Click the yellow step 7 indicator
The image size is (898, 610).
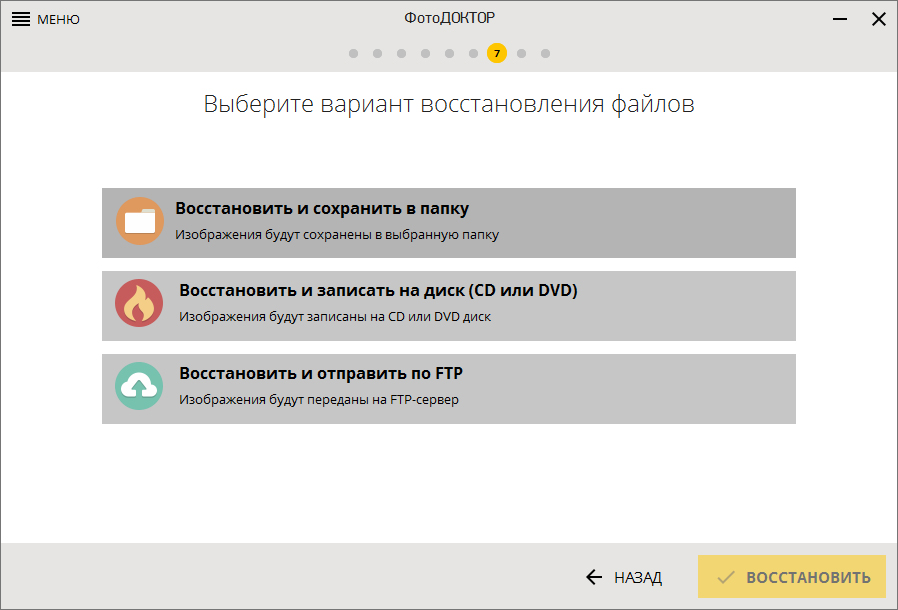pyautogui.click(x=497, y=53)
